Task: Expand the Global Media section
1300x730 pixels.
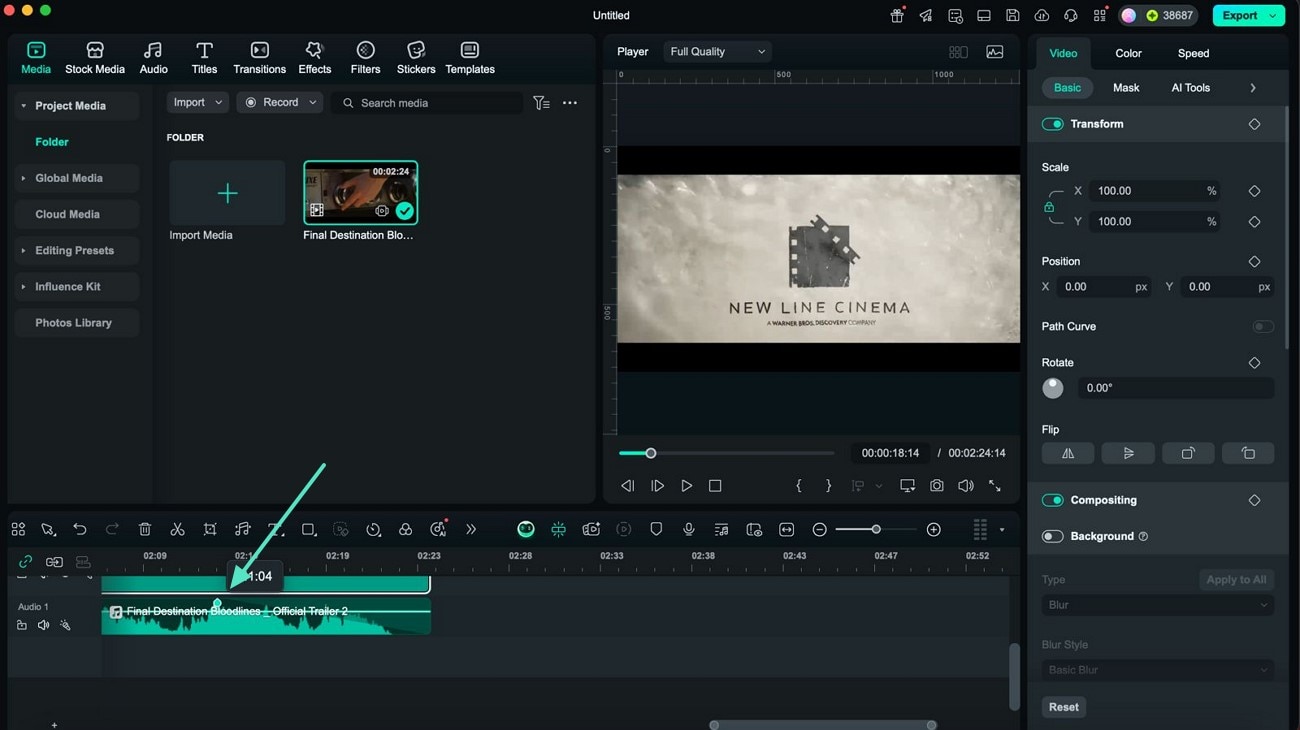Action: (23, 178)
